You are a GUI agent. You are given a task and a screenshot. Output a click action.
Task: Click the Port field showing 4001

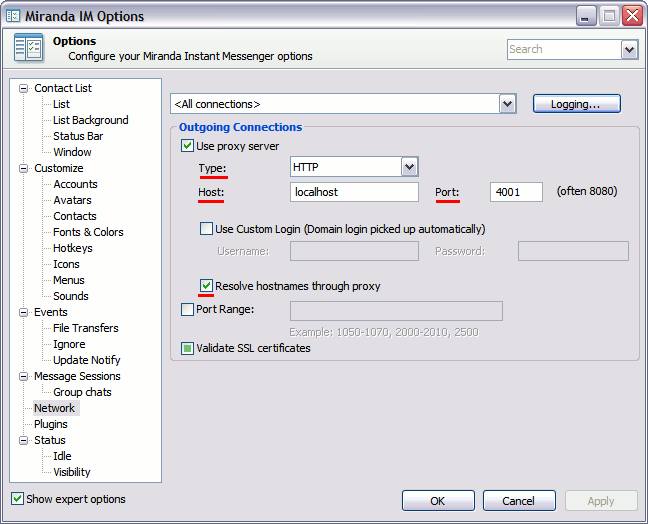pyautogui.click(x=516, y=192)
